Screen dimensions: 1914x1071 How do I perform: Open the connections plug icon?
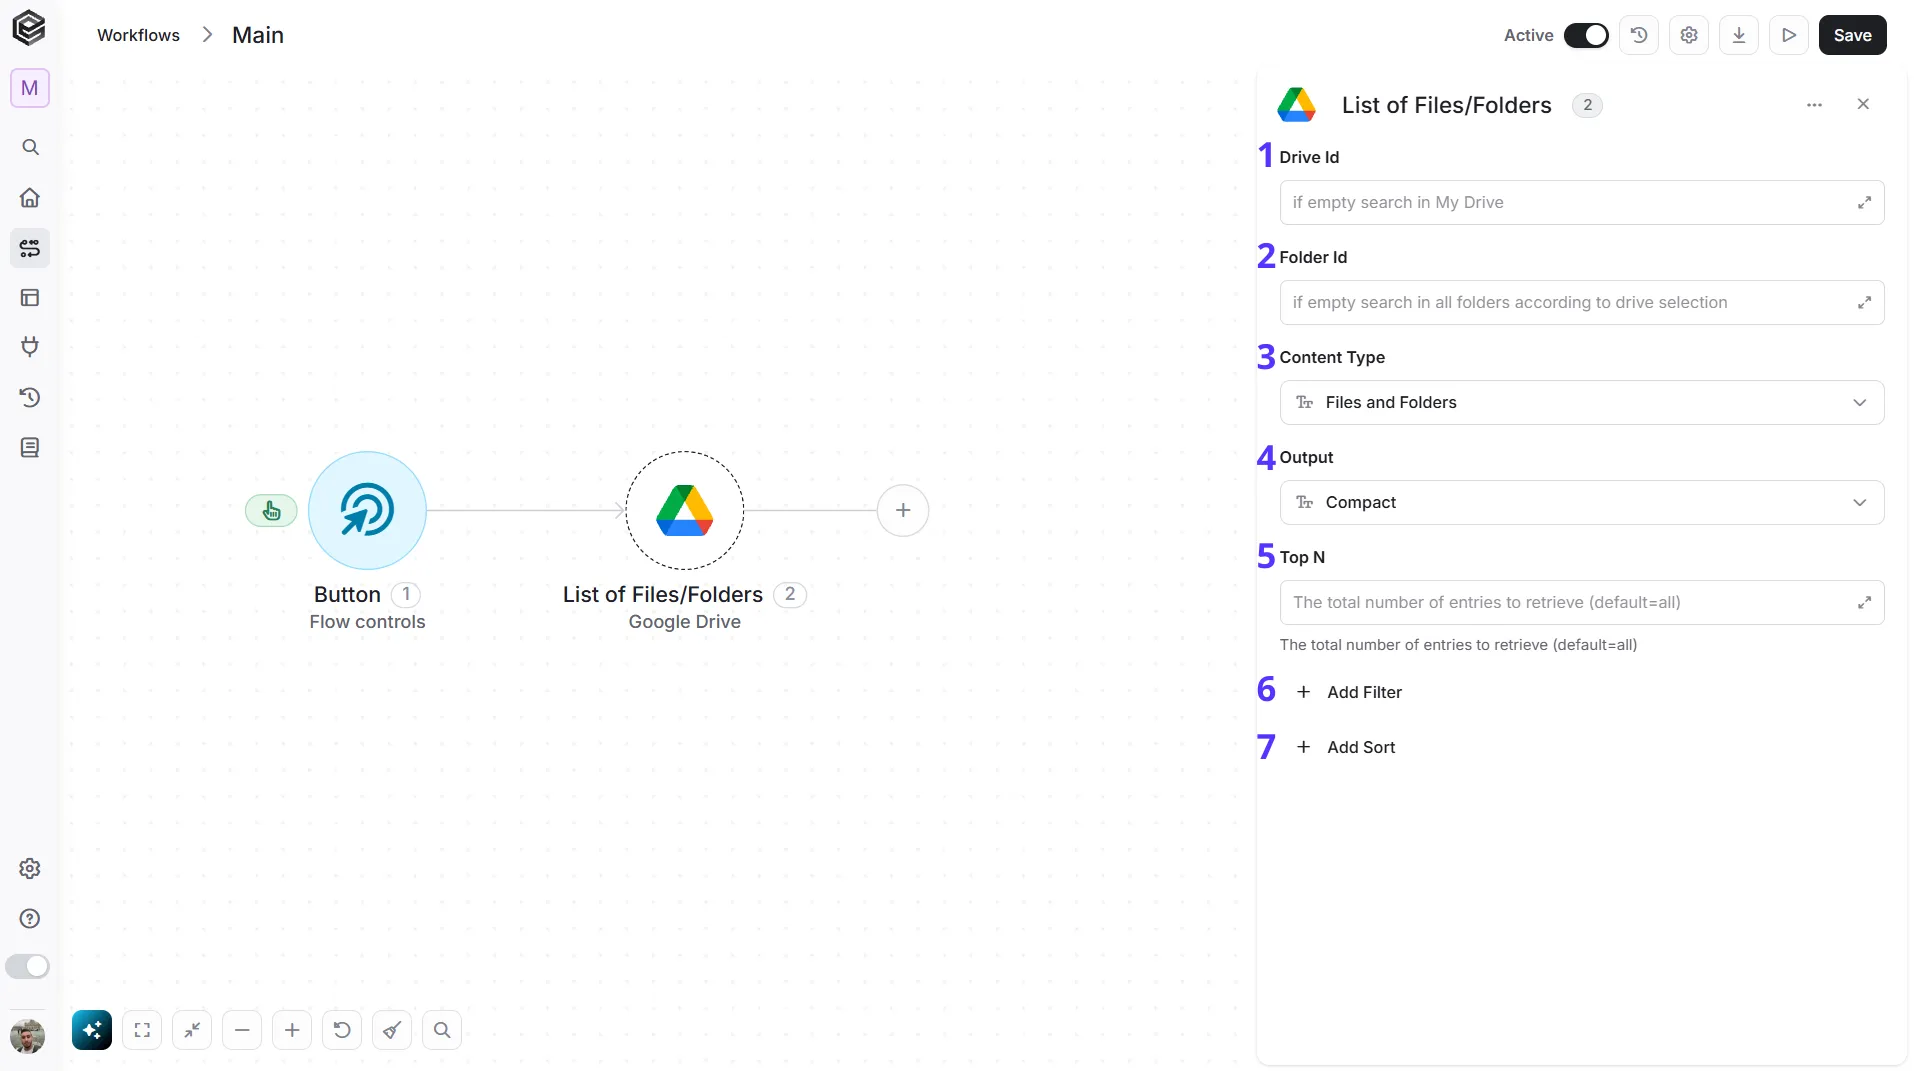[x=30, y=348]
